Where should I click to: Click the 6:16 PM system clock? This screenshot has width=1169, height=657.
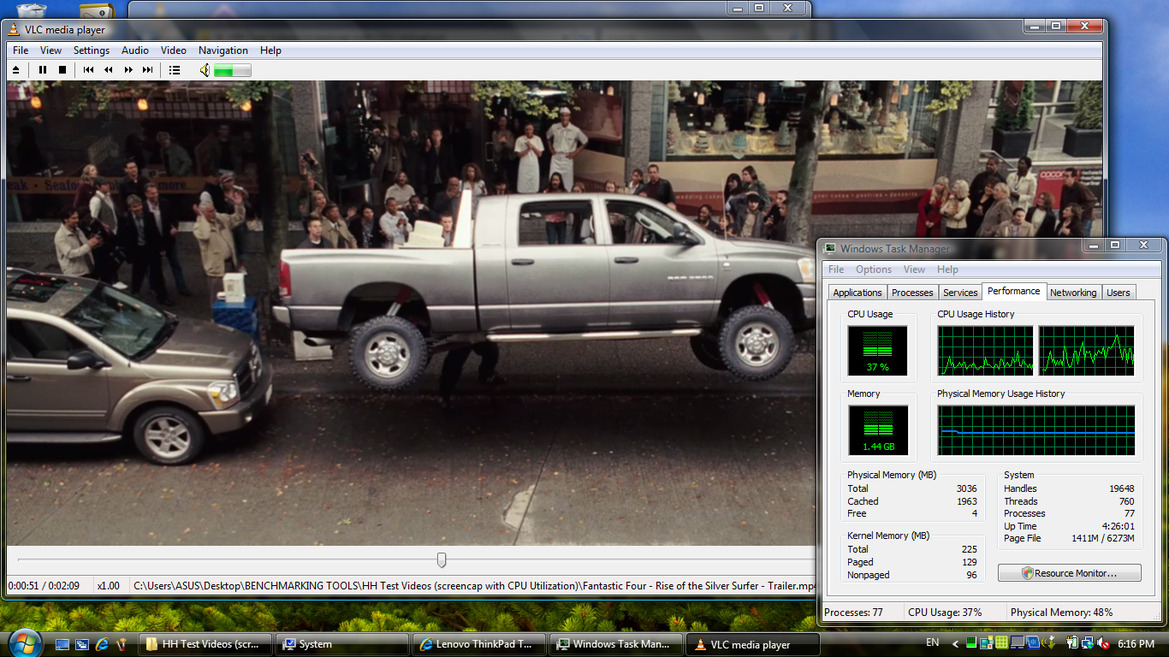tap(1136, 643)
